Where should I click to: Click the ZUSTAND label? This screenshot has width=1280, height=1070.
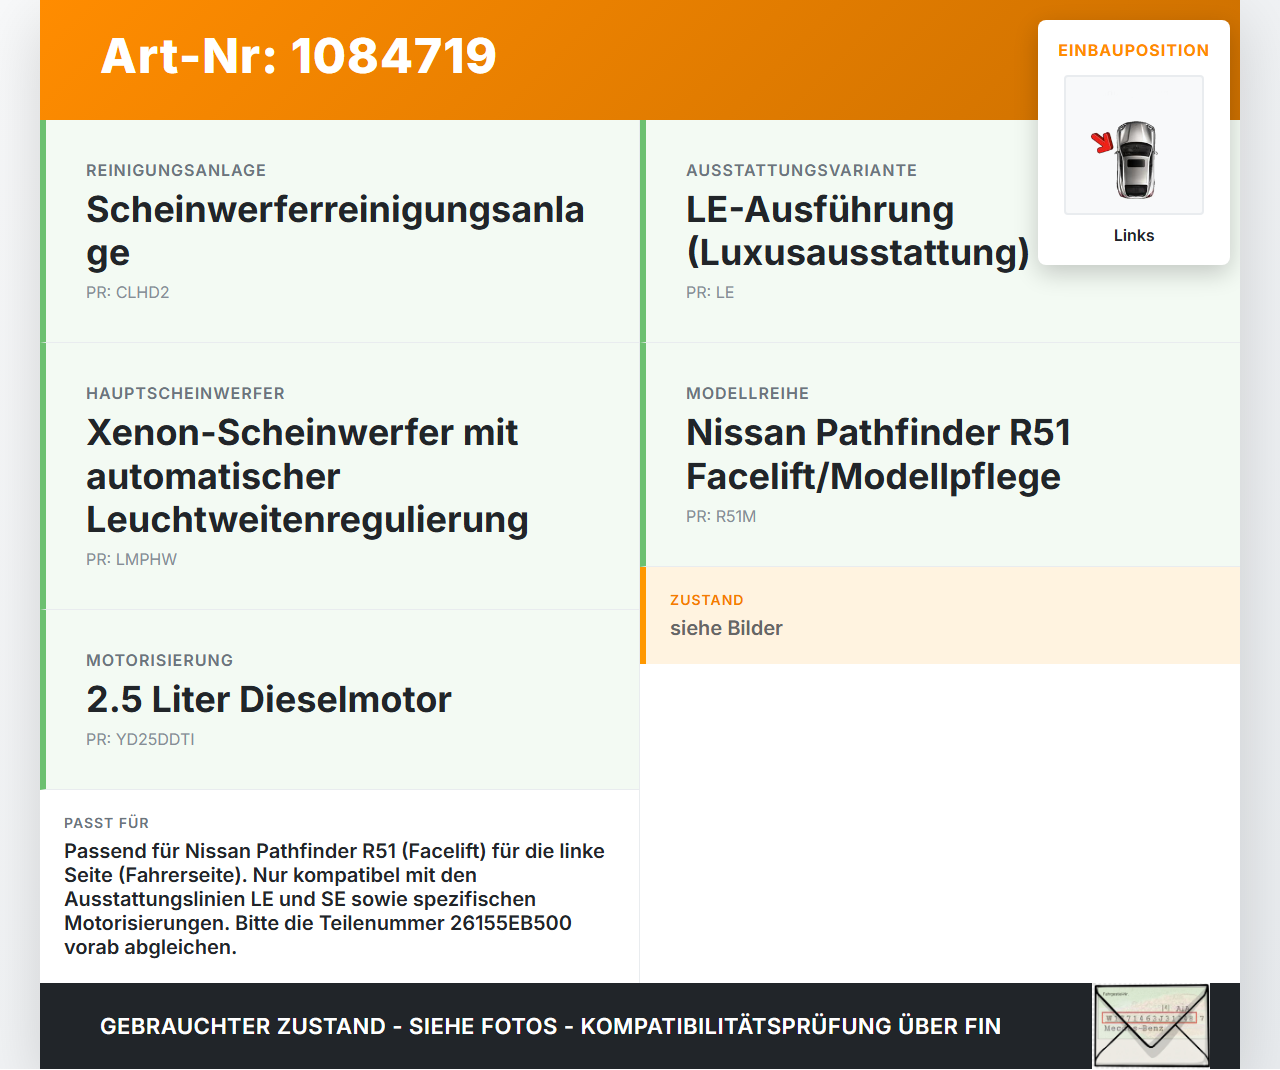point(707,600)
